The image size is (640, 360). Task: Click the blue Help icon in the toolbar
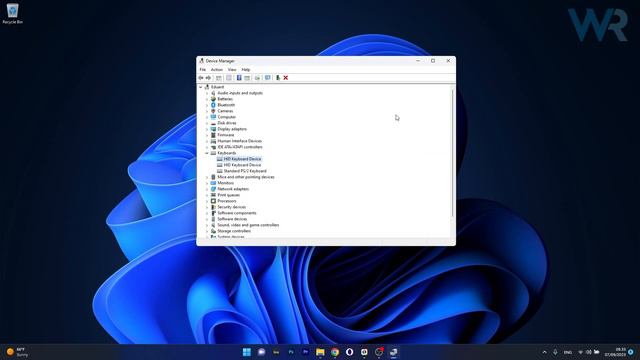[x=239, y=78]
